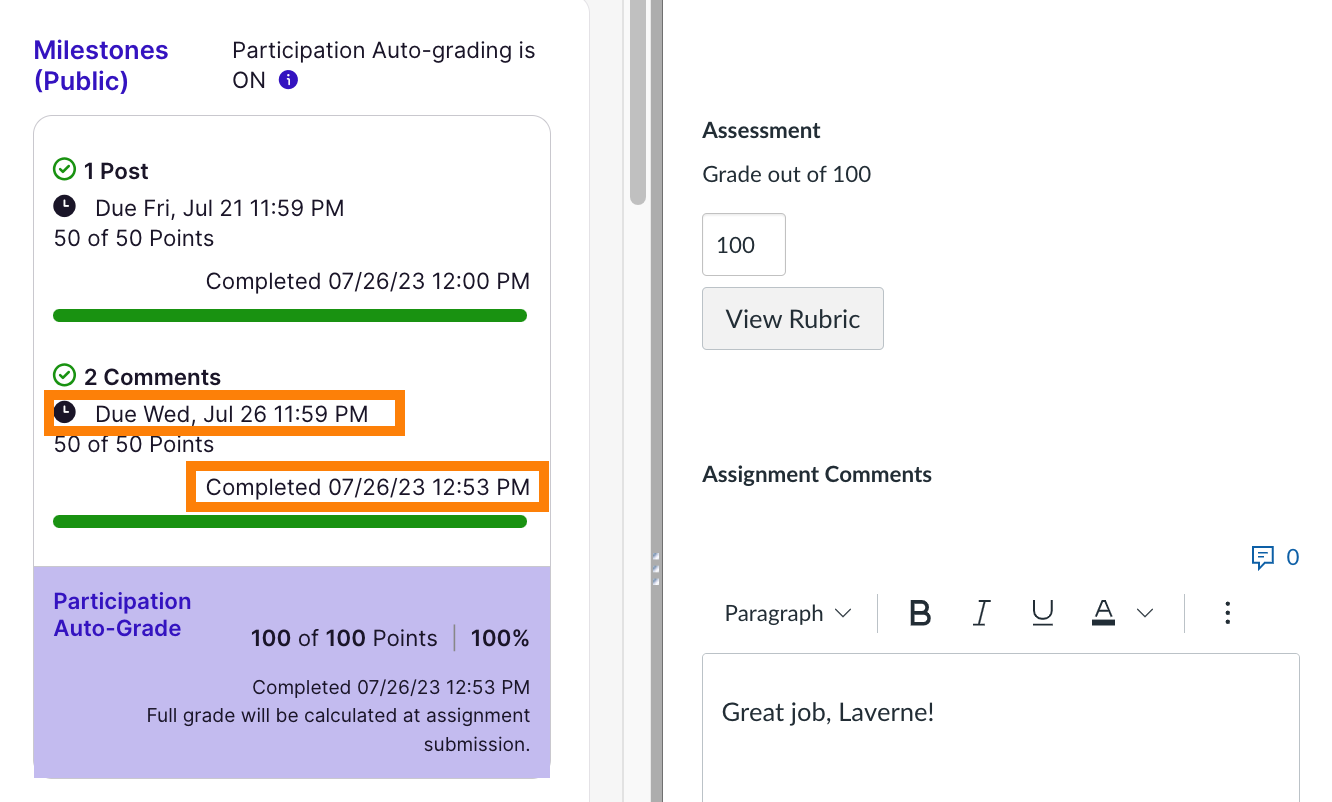Open the assignment comments speech bubble icon
The width and height of the screenshot is (1332, 802).
pos(1263,557)
